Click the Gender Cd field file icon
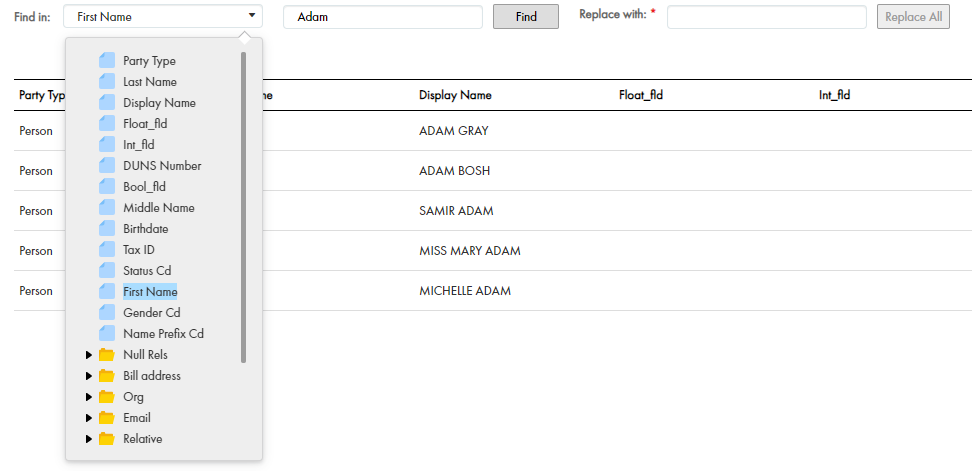 107,313
